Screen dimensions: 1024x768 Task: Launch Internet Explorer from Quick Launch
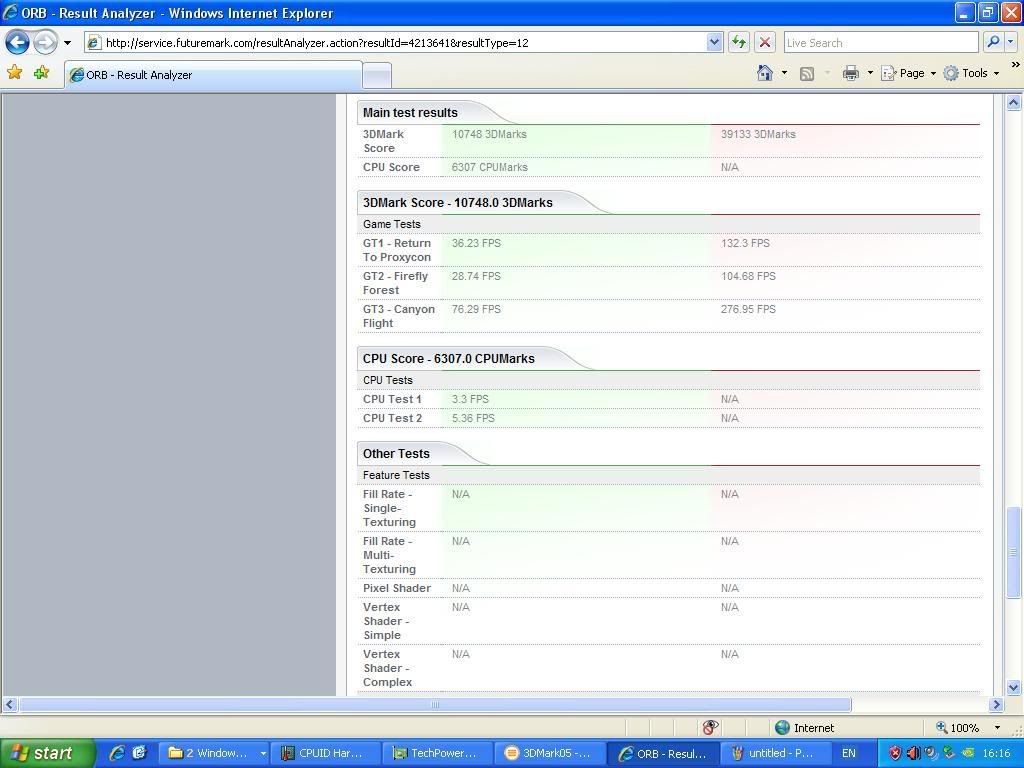tap(117, 753)
